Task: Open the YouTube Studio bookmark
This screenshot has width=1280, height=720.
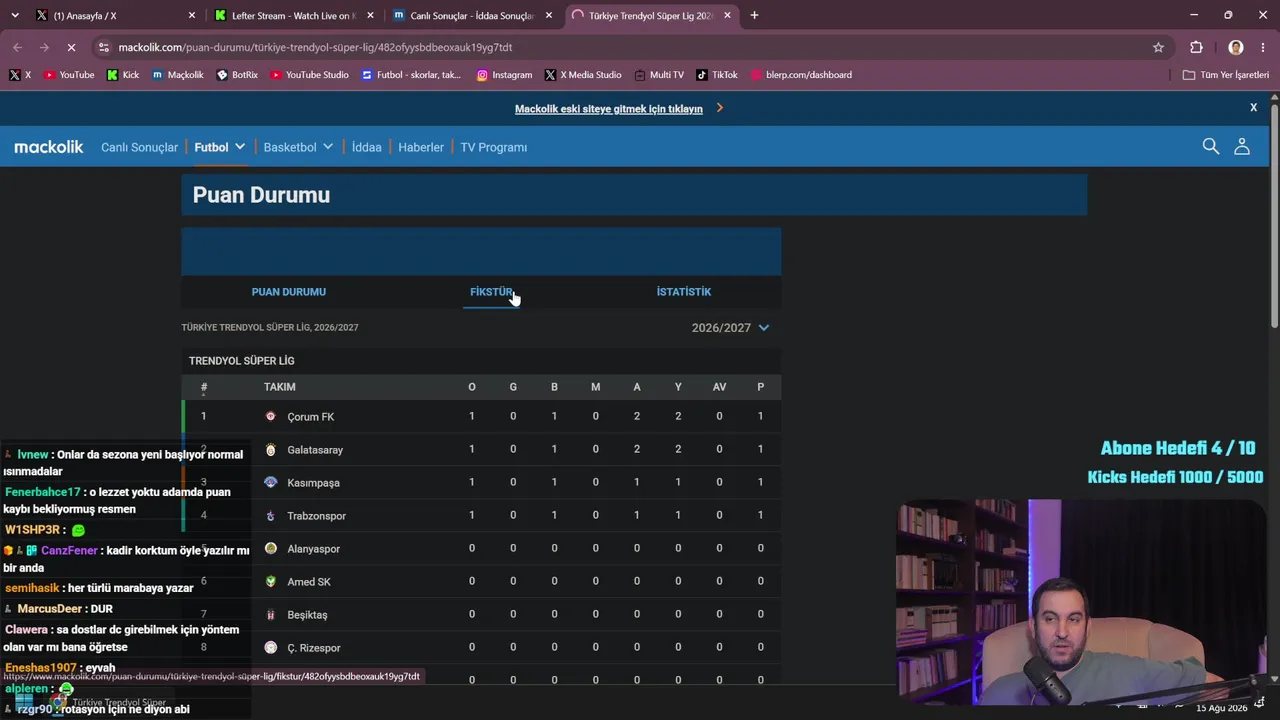Action: point(309,75)
